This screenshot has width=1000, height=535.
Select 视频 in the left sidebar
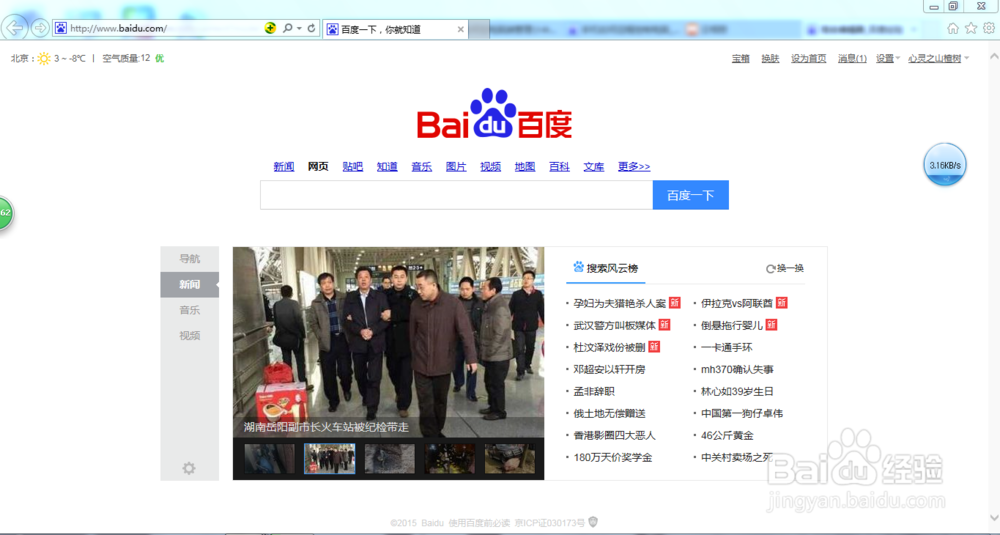point(189,335)
